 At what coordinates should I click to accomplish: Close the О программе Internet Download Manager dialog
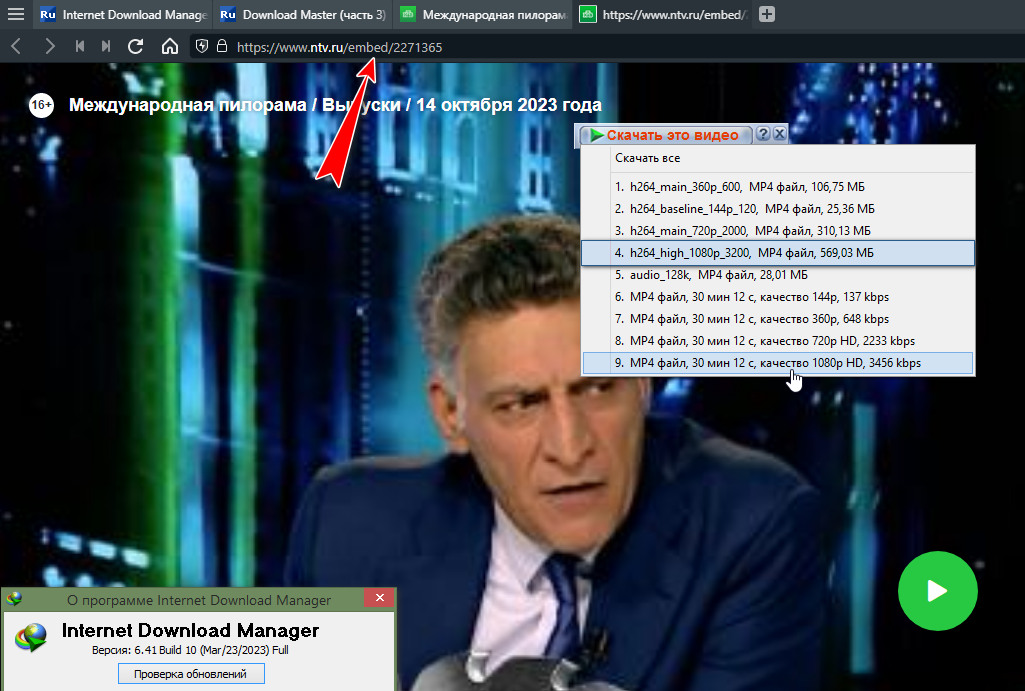click(380, 598)
